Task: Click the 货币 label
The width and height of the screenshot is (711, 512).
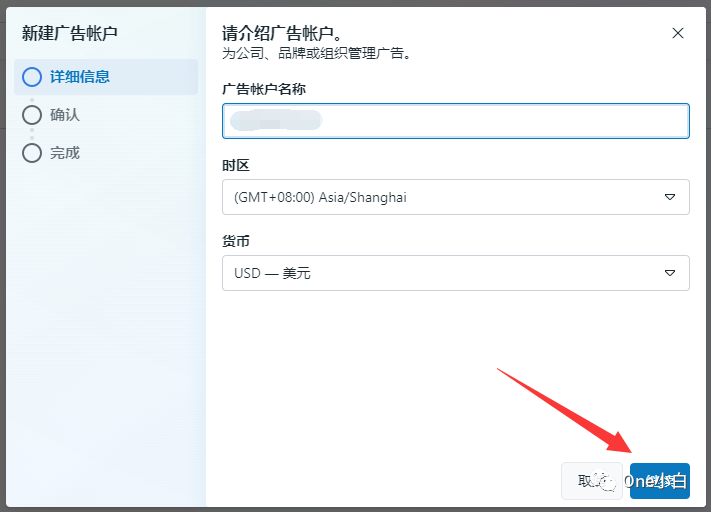Action: 236,241
